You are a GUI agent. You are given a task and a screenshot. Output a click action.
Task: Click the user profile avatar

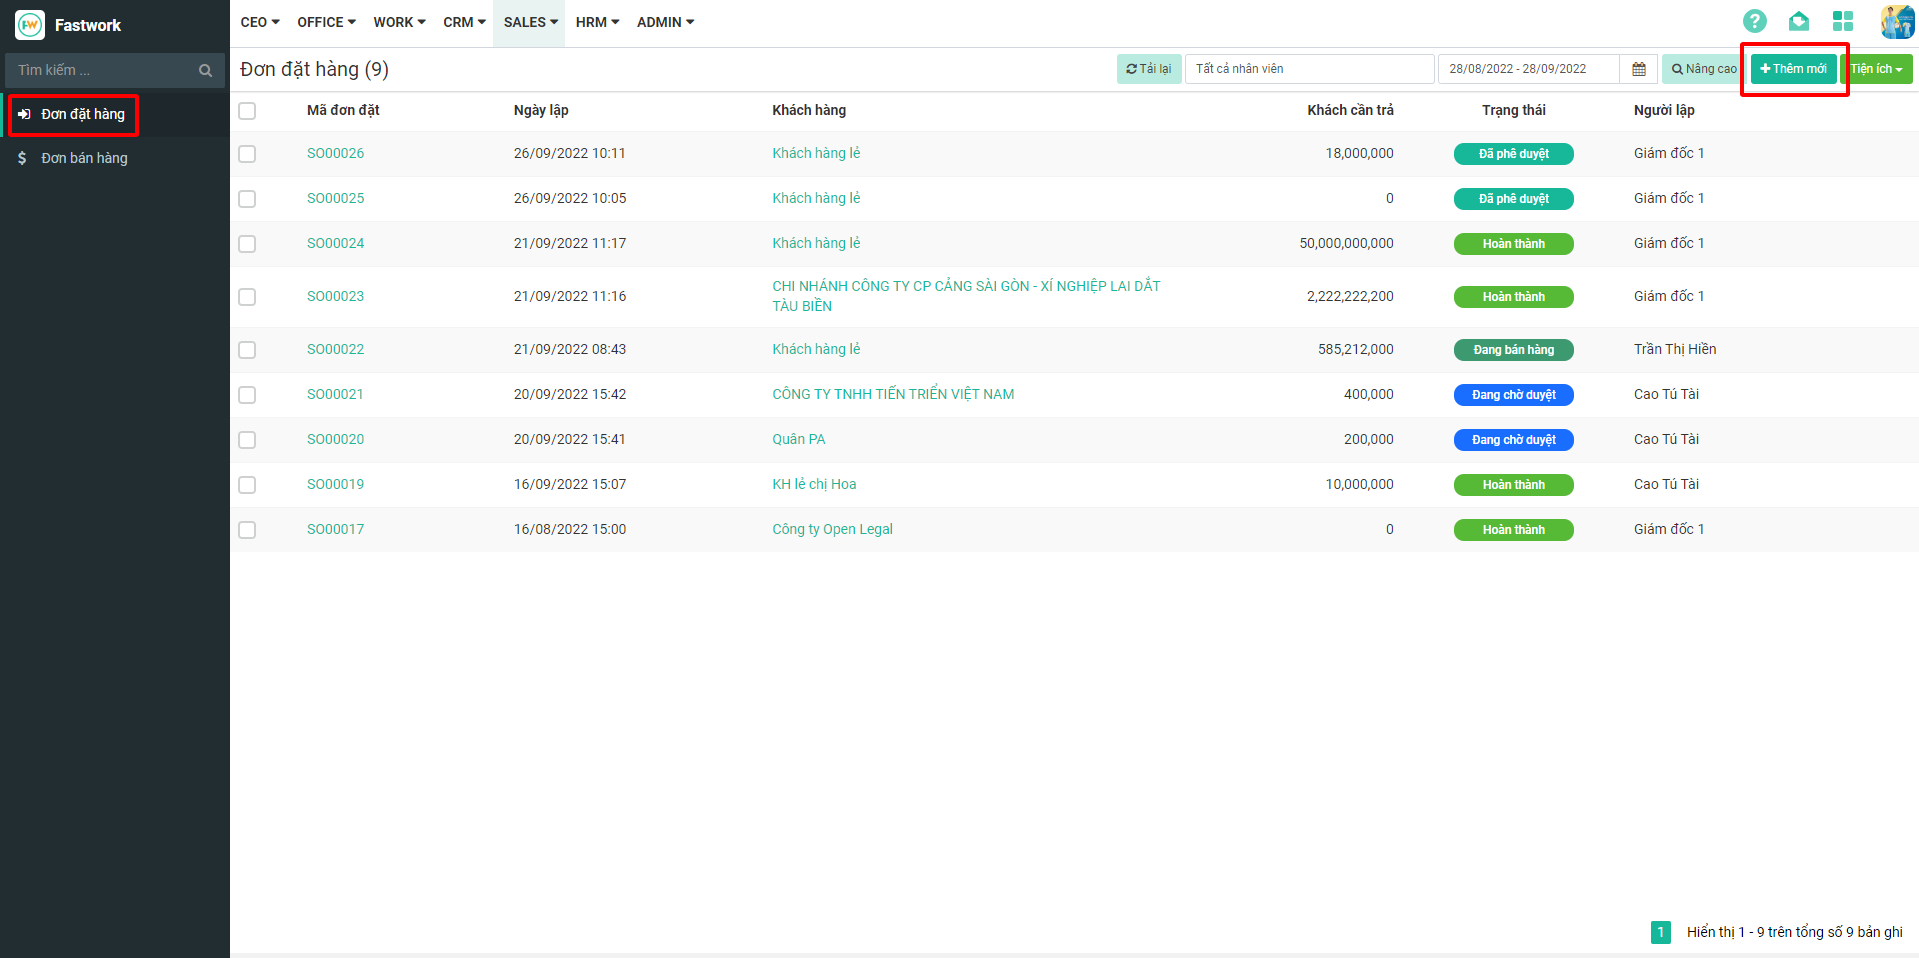[x=1896, y=21]
